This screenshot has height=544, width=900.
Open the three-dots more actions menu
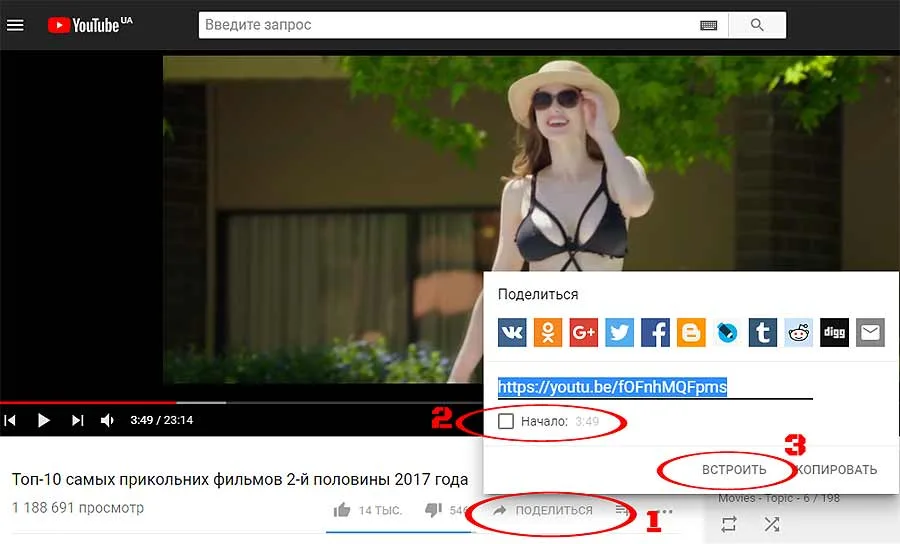(666, 511)
